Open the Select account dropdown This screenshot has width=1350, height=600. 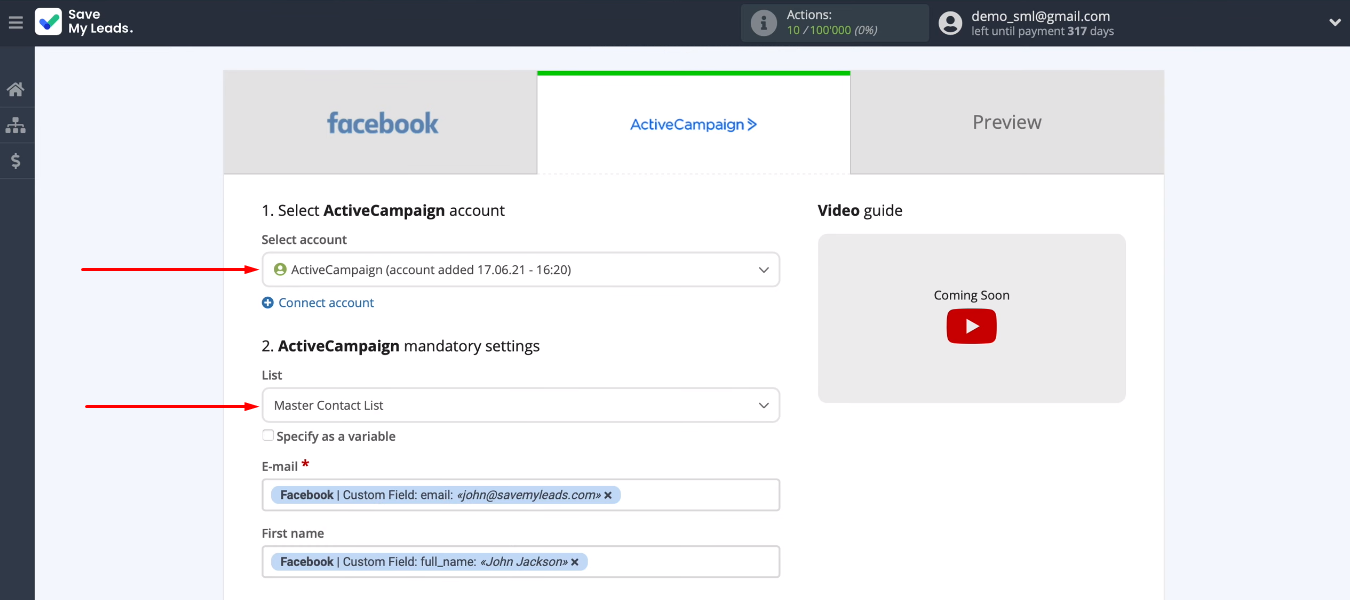pos(521,270)
